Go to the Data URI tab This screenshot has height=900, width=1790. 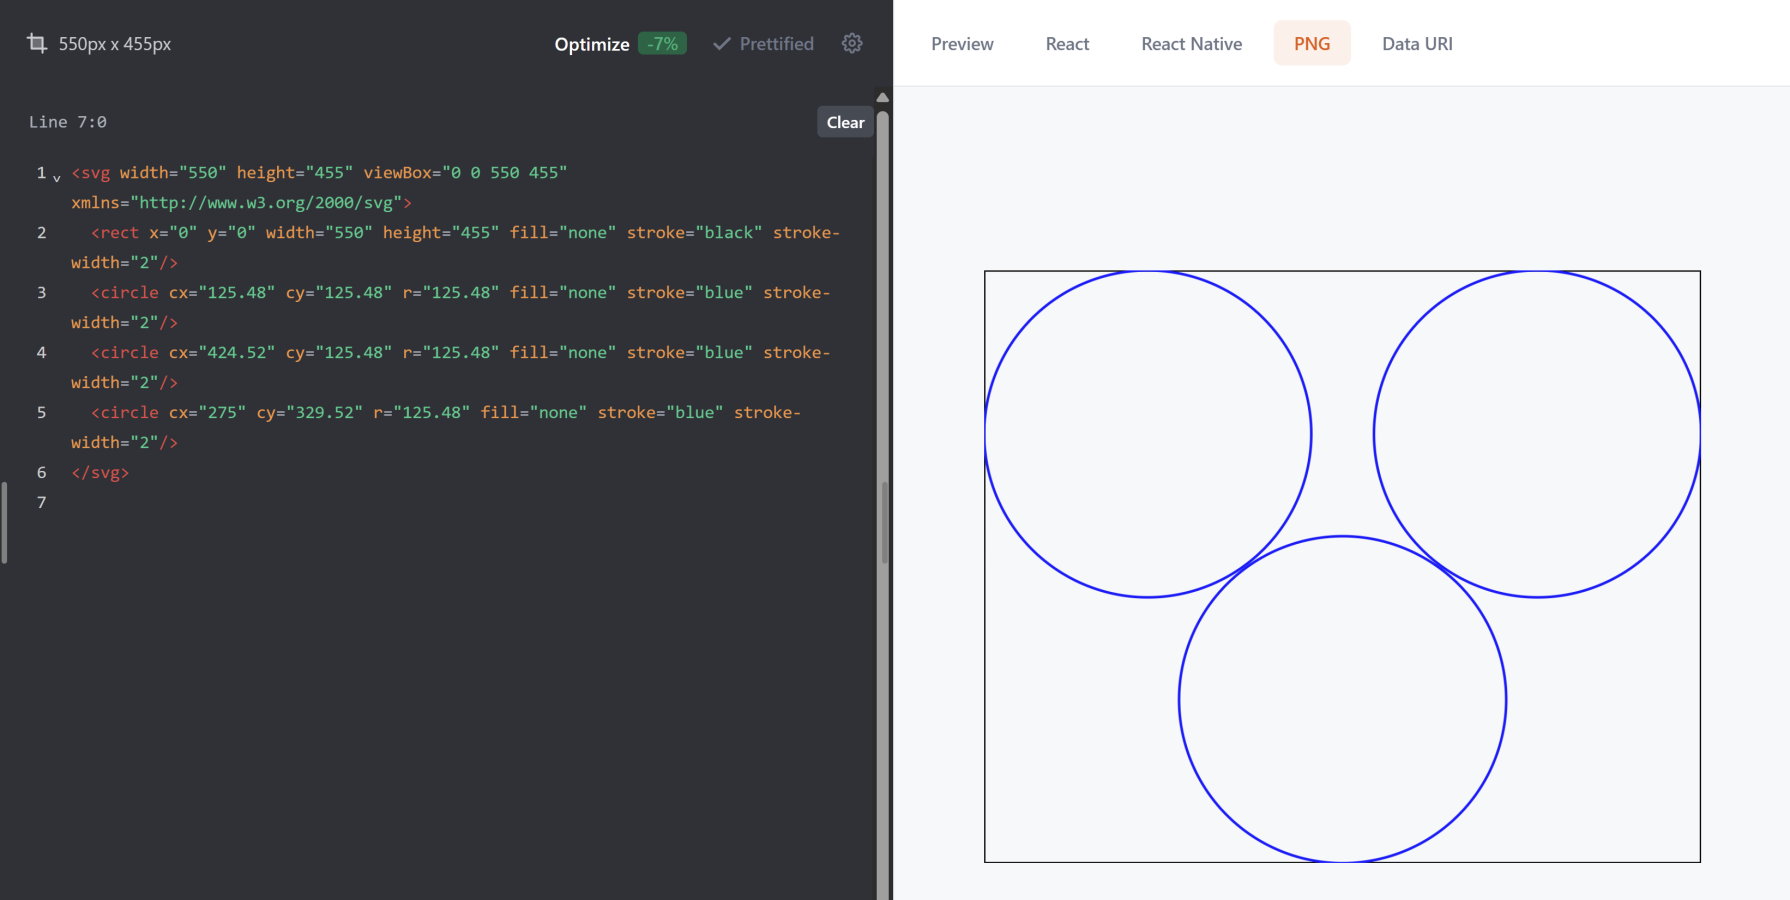(x=1417, y=44)
